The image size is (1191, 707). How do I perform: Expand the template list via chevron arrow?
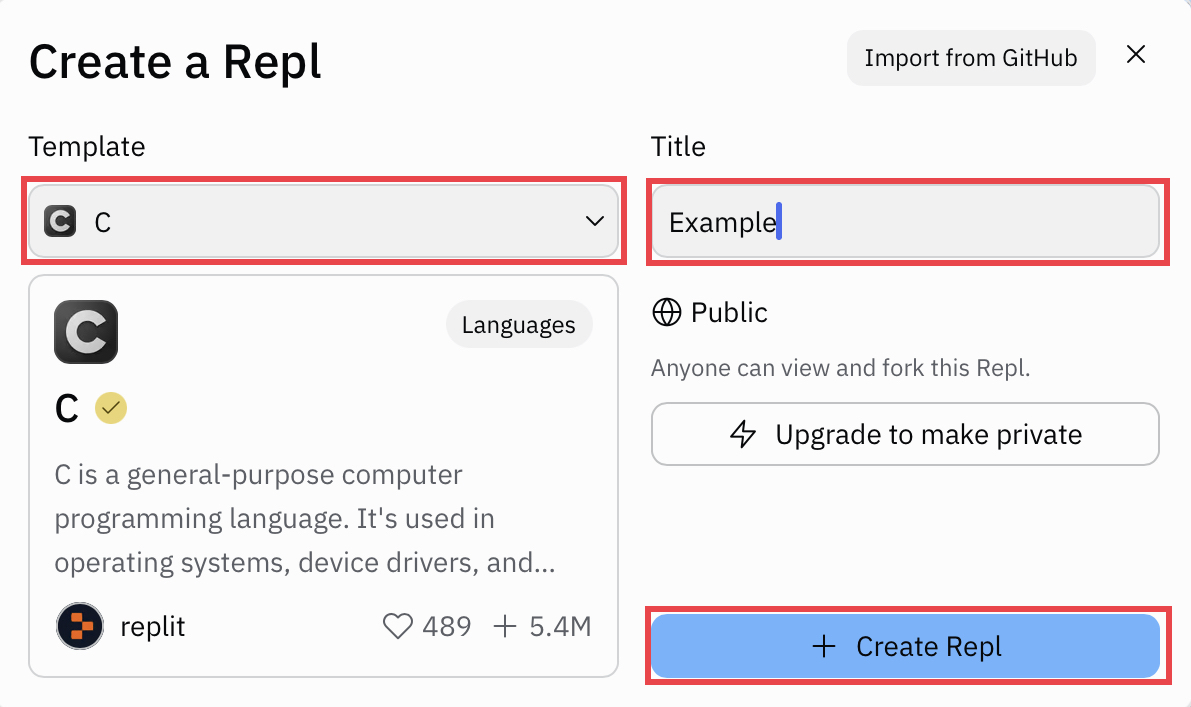595,221
